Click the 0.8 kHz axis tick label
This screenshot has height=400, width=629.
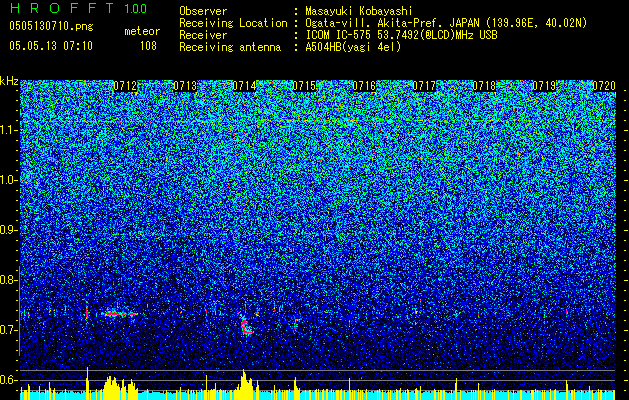pos(8,280)
